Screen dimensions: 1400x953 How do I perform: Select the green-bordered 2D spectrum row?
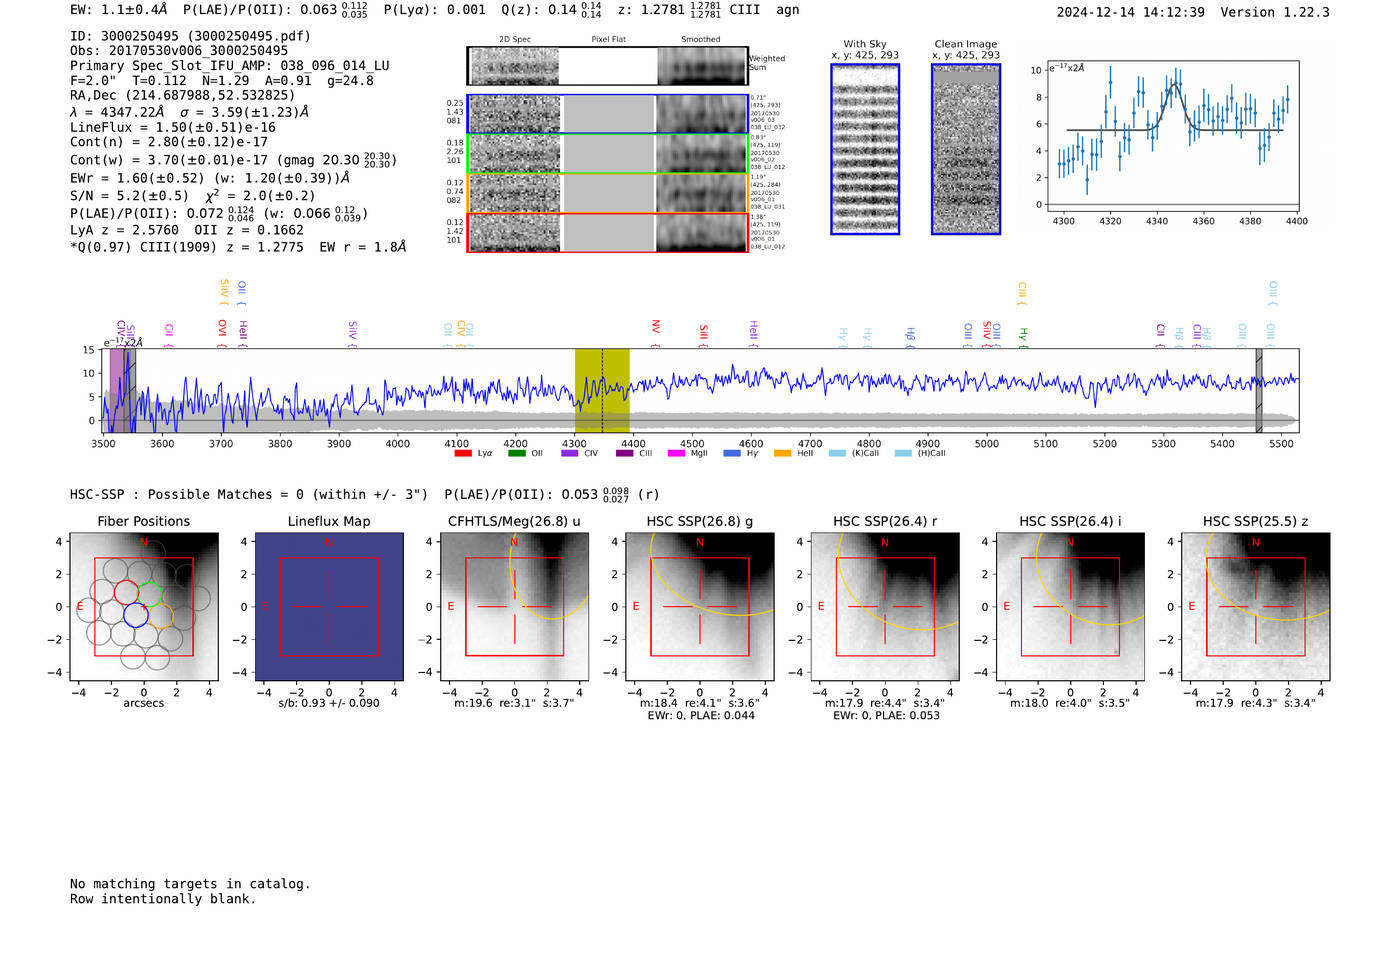[608, 154]
